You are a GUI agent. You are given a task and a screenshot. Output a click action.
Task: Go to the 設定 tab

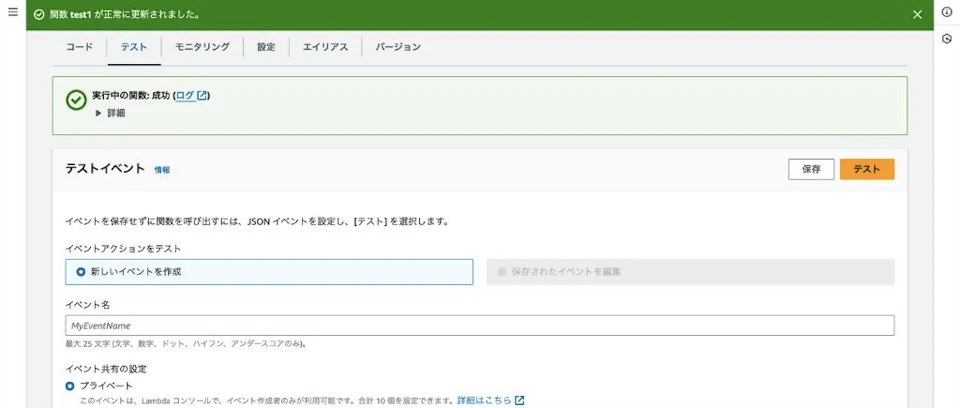[x=266, y=47]
